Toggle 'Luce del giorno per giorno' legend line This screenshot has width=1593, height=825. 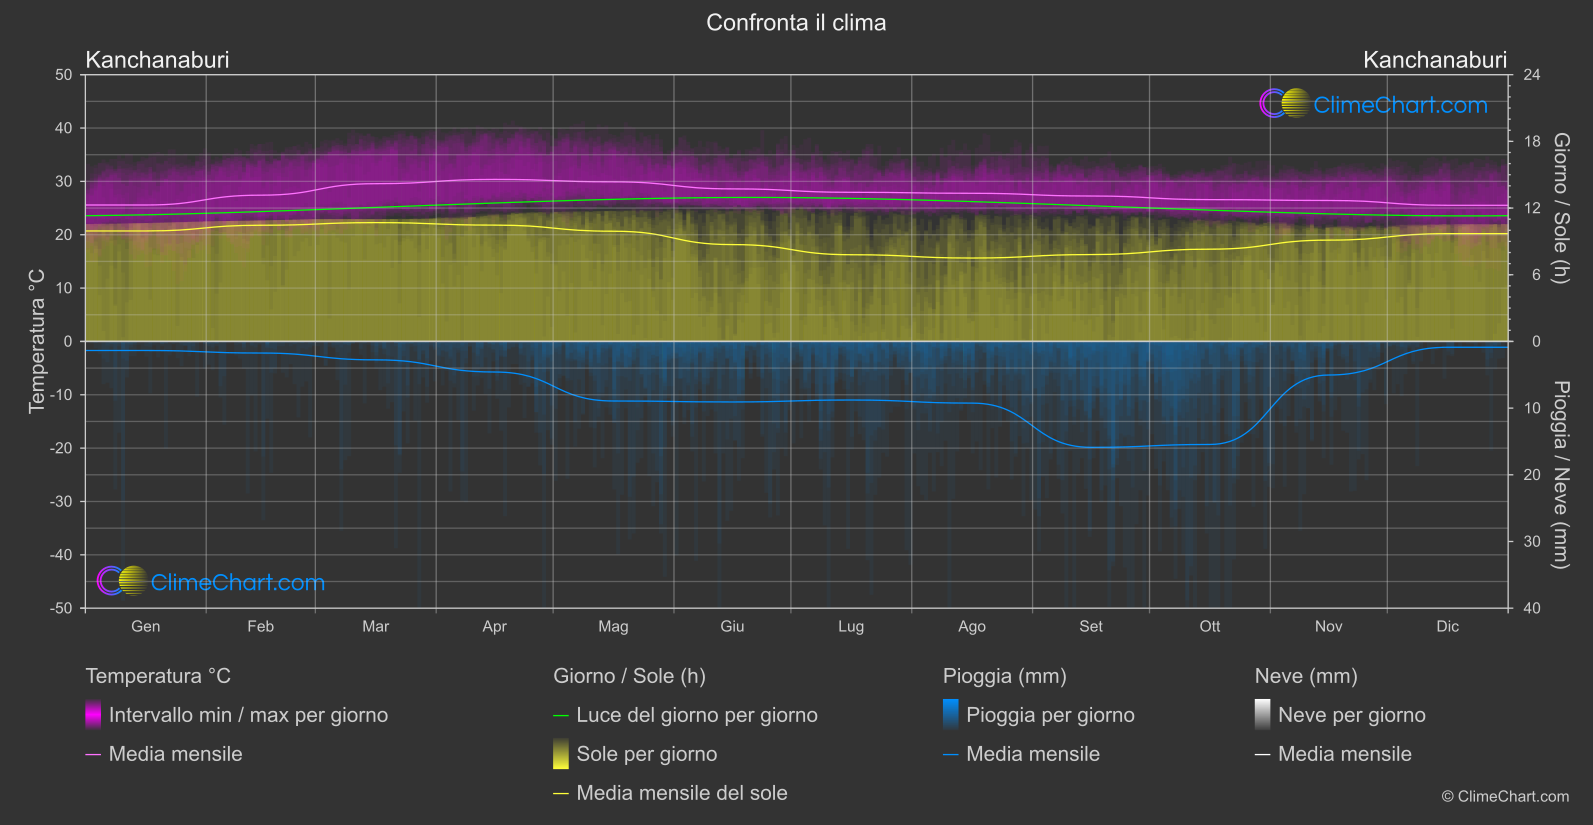561,715
